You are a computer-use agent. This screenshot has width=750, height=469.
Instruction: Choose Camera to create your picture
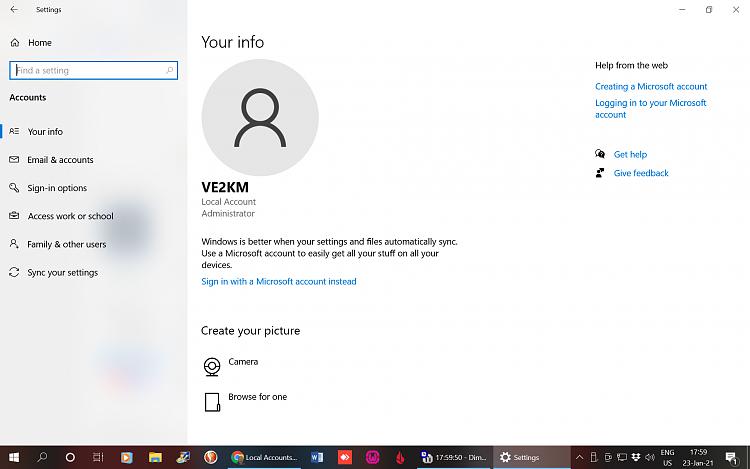[243, 362]
